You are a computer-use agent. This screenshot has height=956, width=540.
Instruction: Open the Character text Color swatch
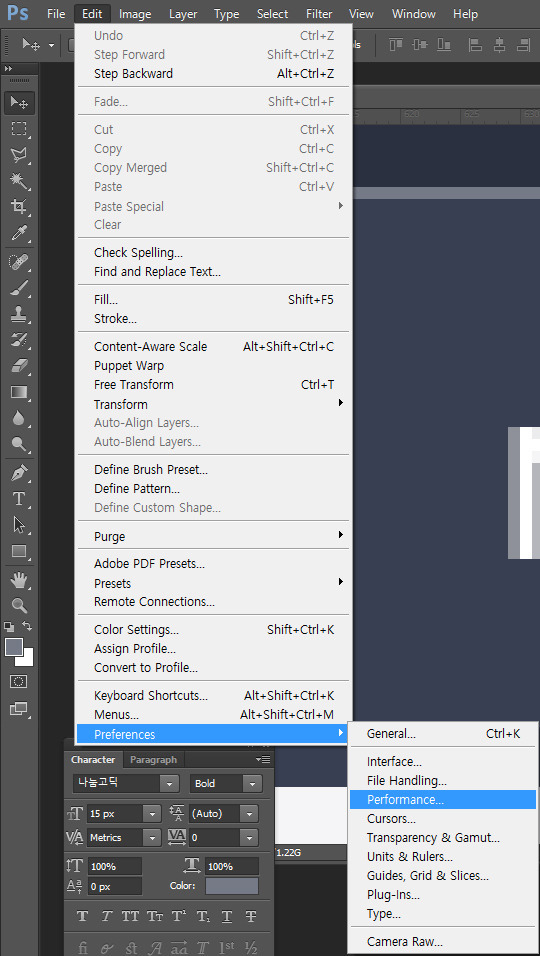coord(232,886)
